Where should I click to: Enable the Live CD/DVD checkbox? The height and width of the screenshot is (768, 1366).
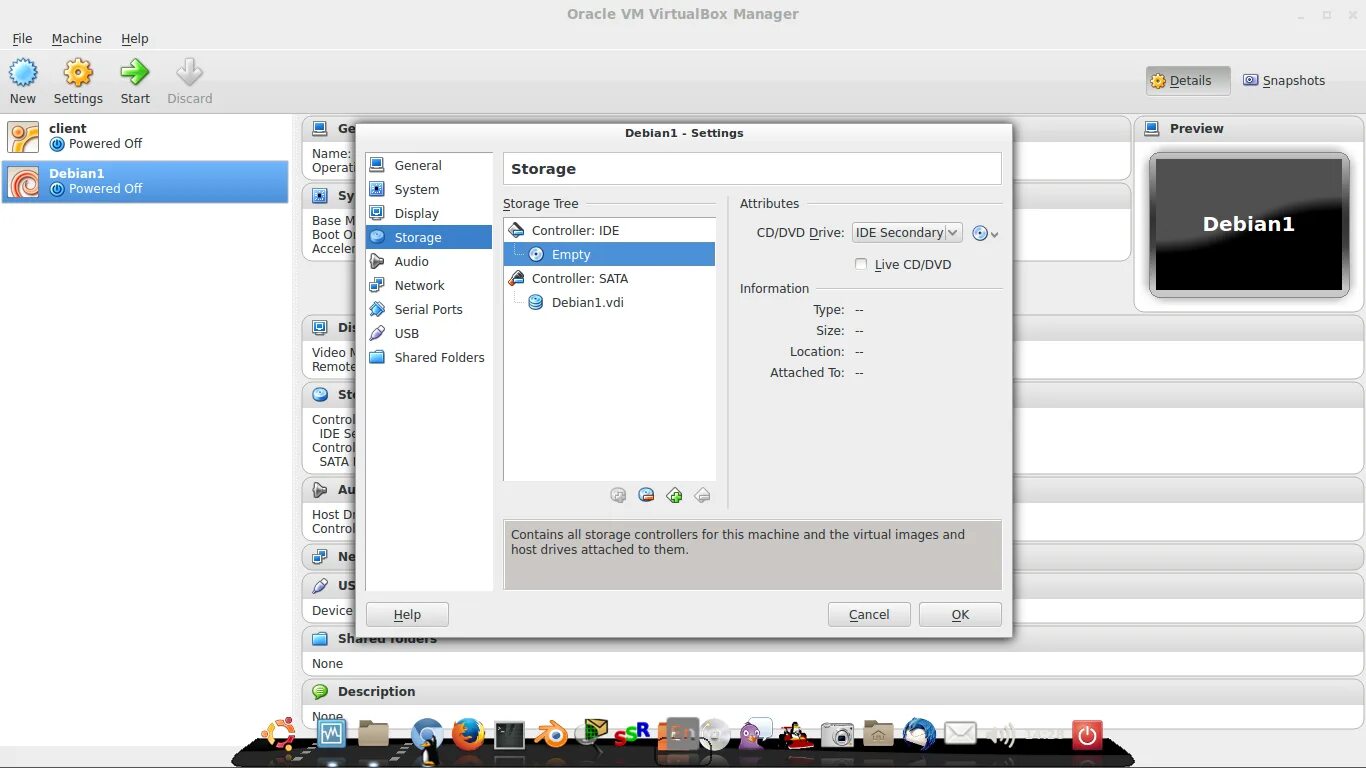coord(861,264)
